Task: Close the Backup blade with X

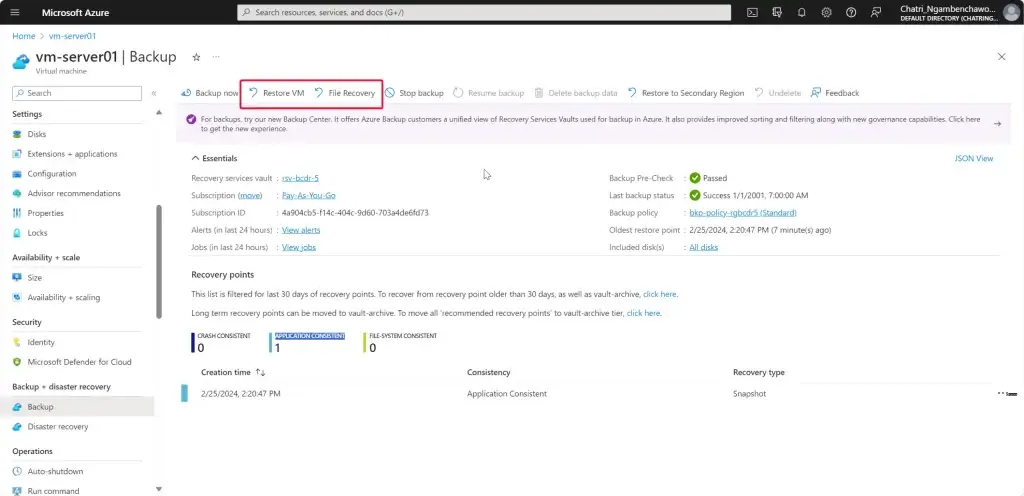Action: tap(1002, 57)
